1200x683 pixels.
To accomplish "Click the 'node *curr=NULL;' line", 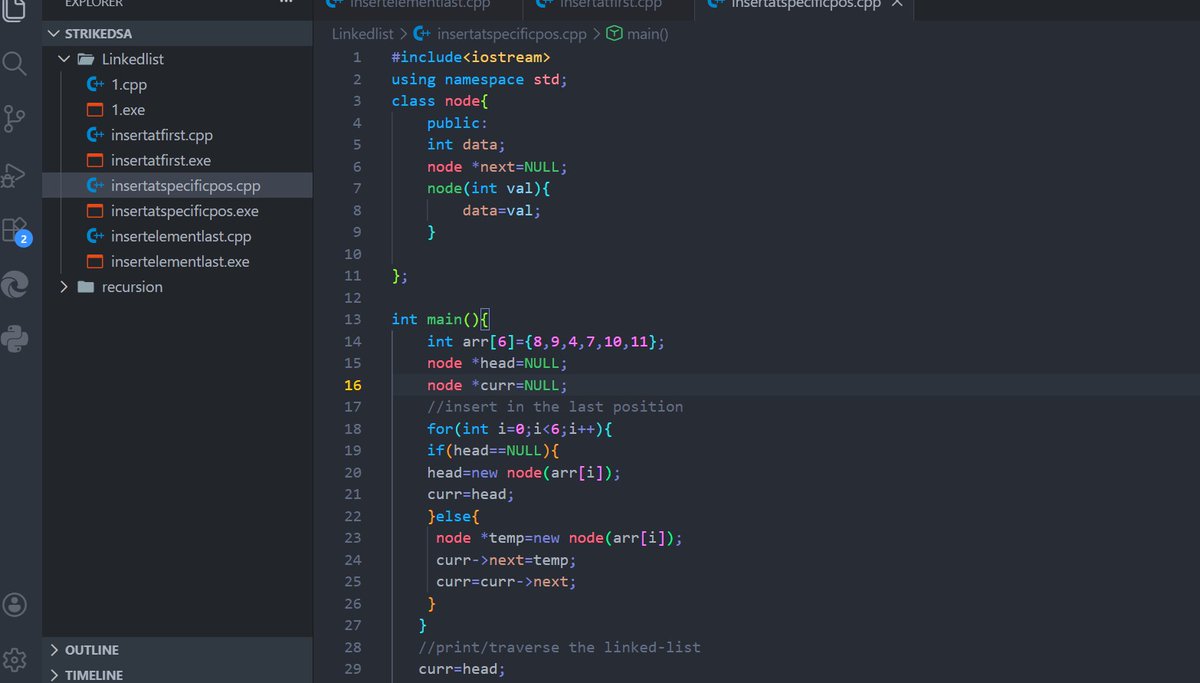I will pos(497,385).
